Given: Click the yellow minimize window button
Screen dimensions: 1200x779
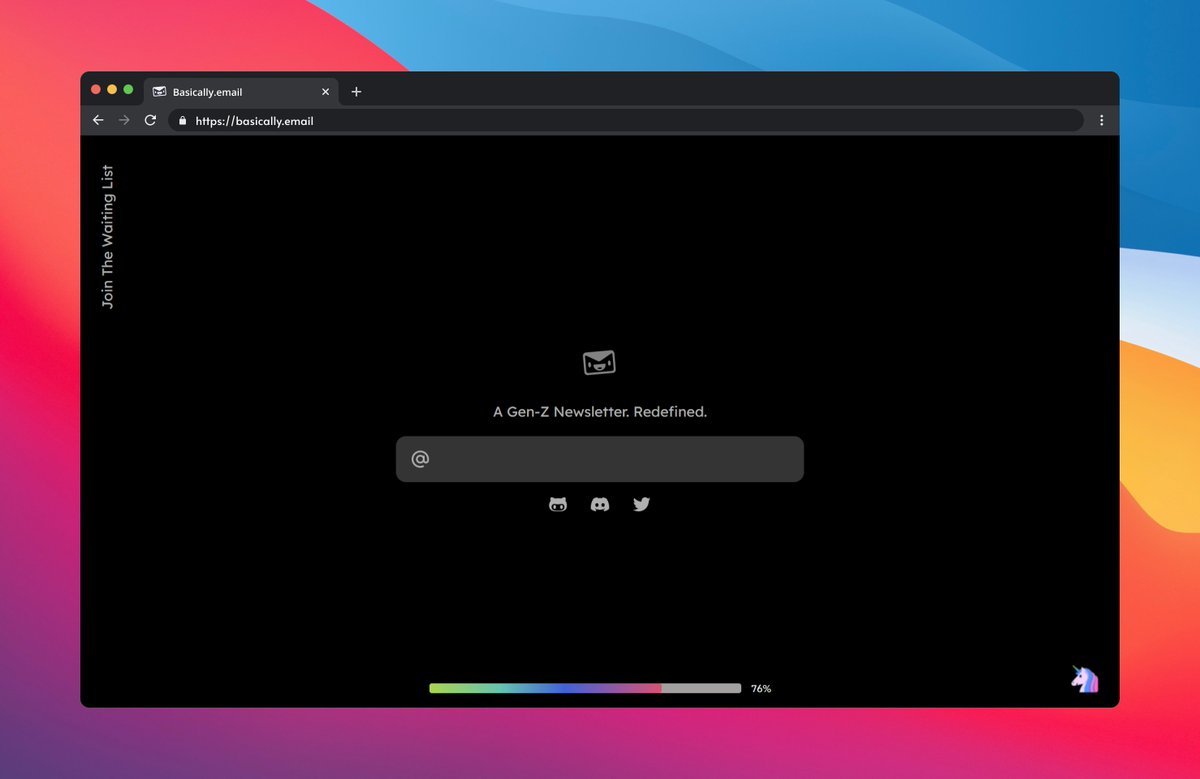Looking at the screenshot, I should tap(112, 89).
